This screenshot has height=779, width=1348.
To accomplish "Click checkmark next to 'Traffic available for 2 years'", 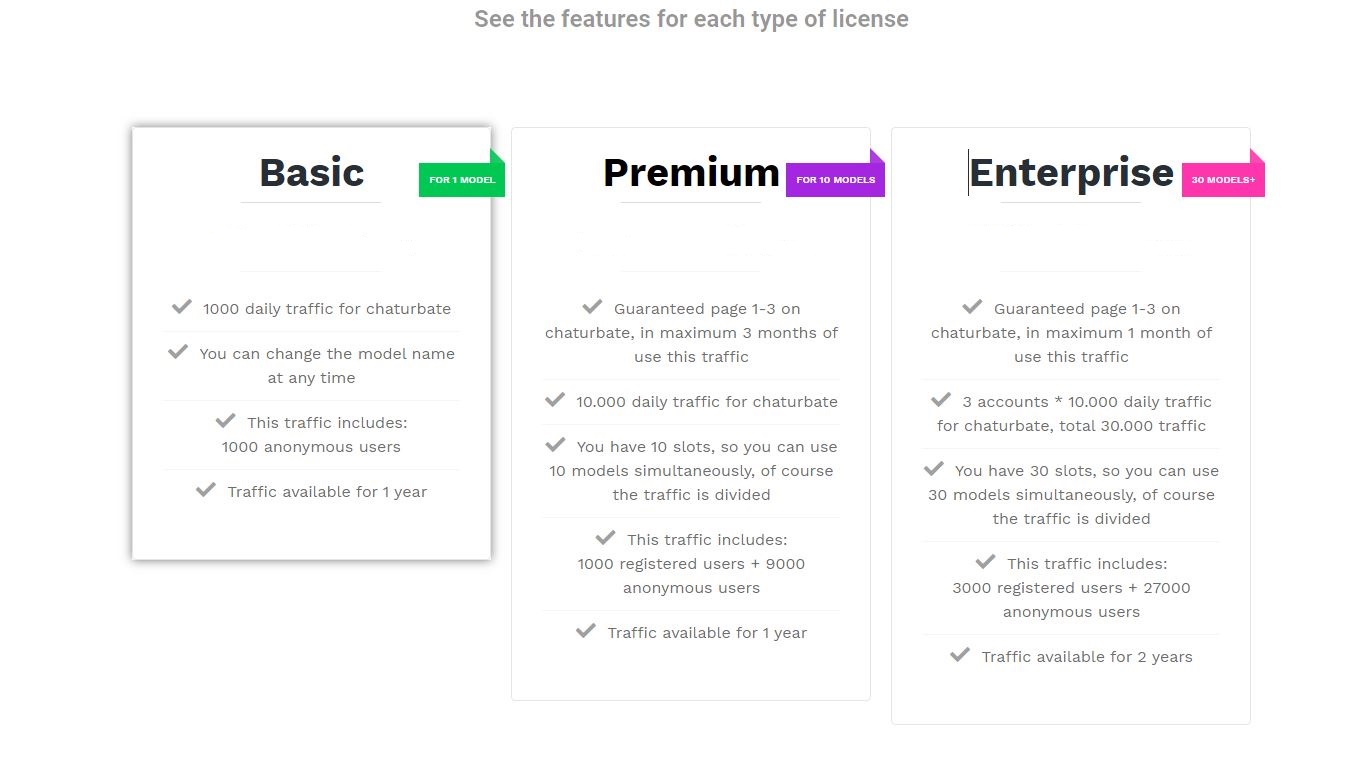I will [960, 655].
